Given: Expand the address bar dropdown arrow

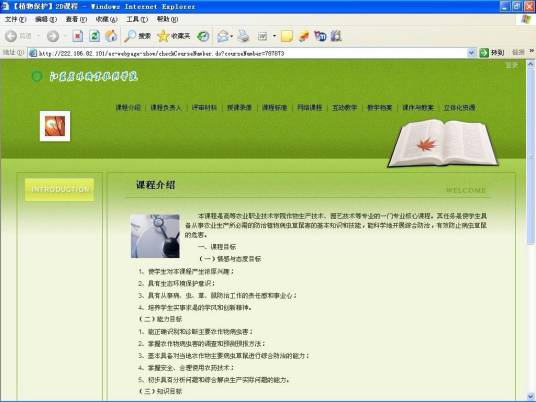Looking at the screenshot, I should pos(471,53).
